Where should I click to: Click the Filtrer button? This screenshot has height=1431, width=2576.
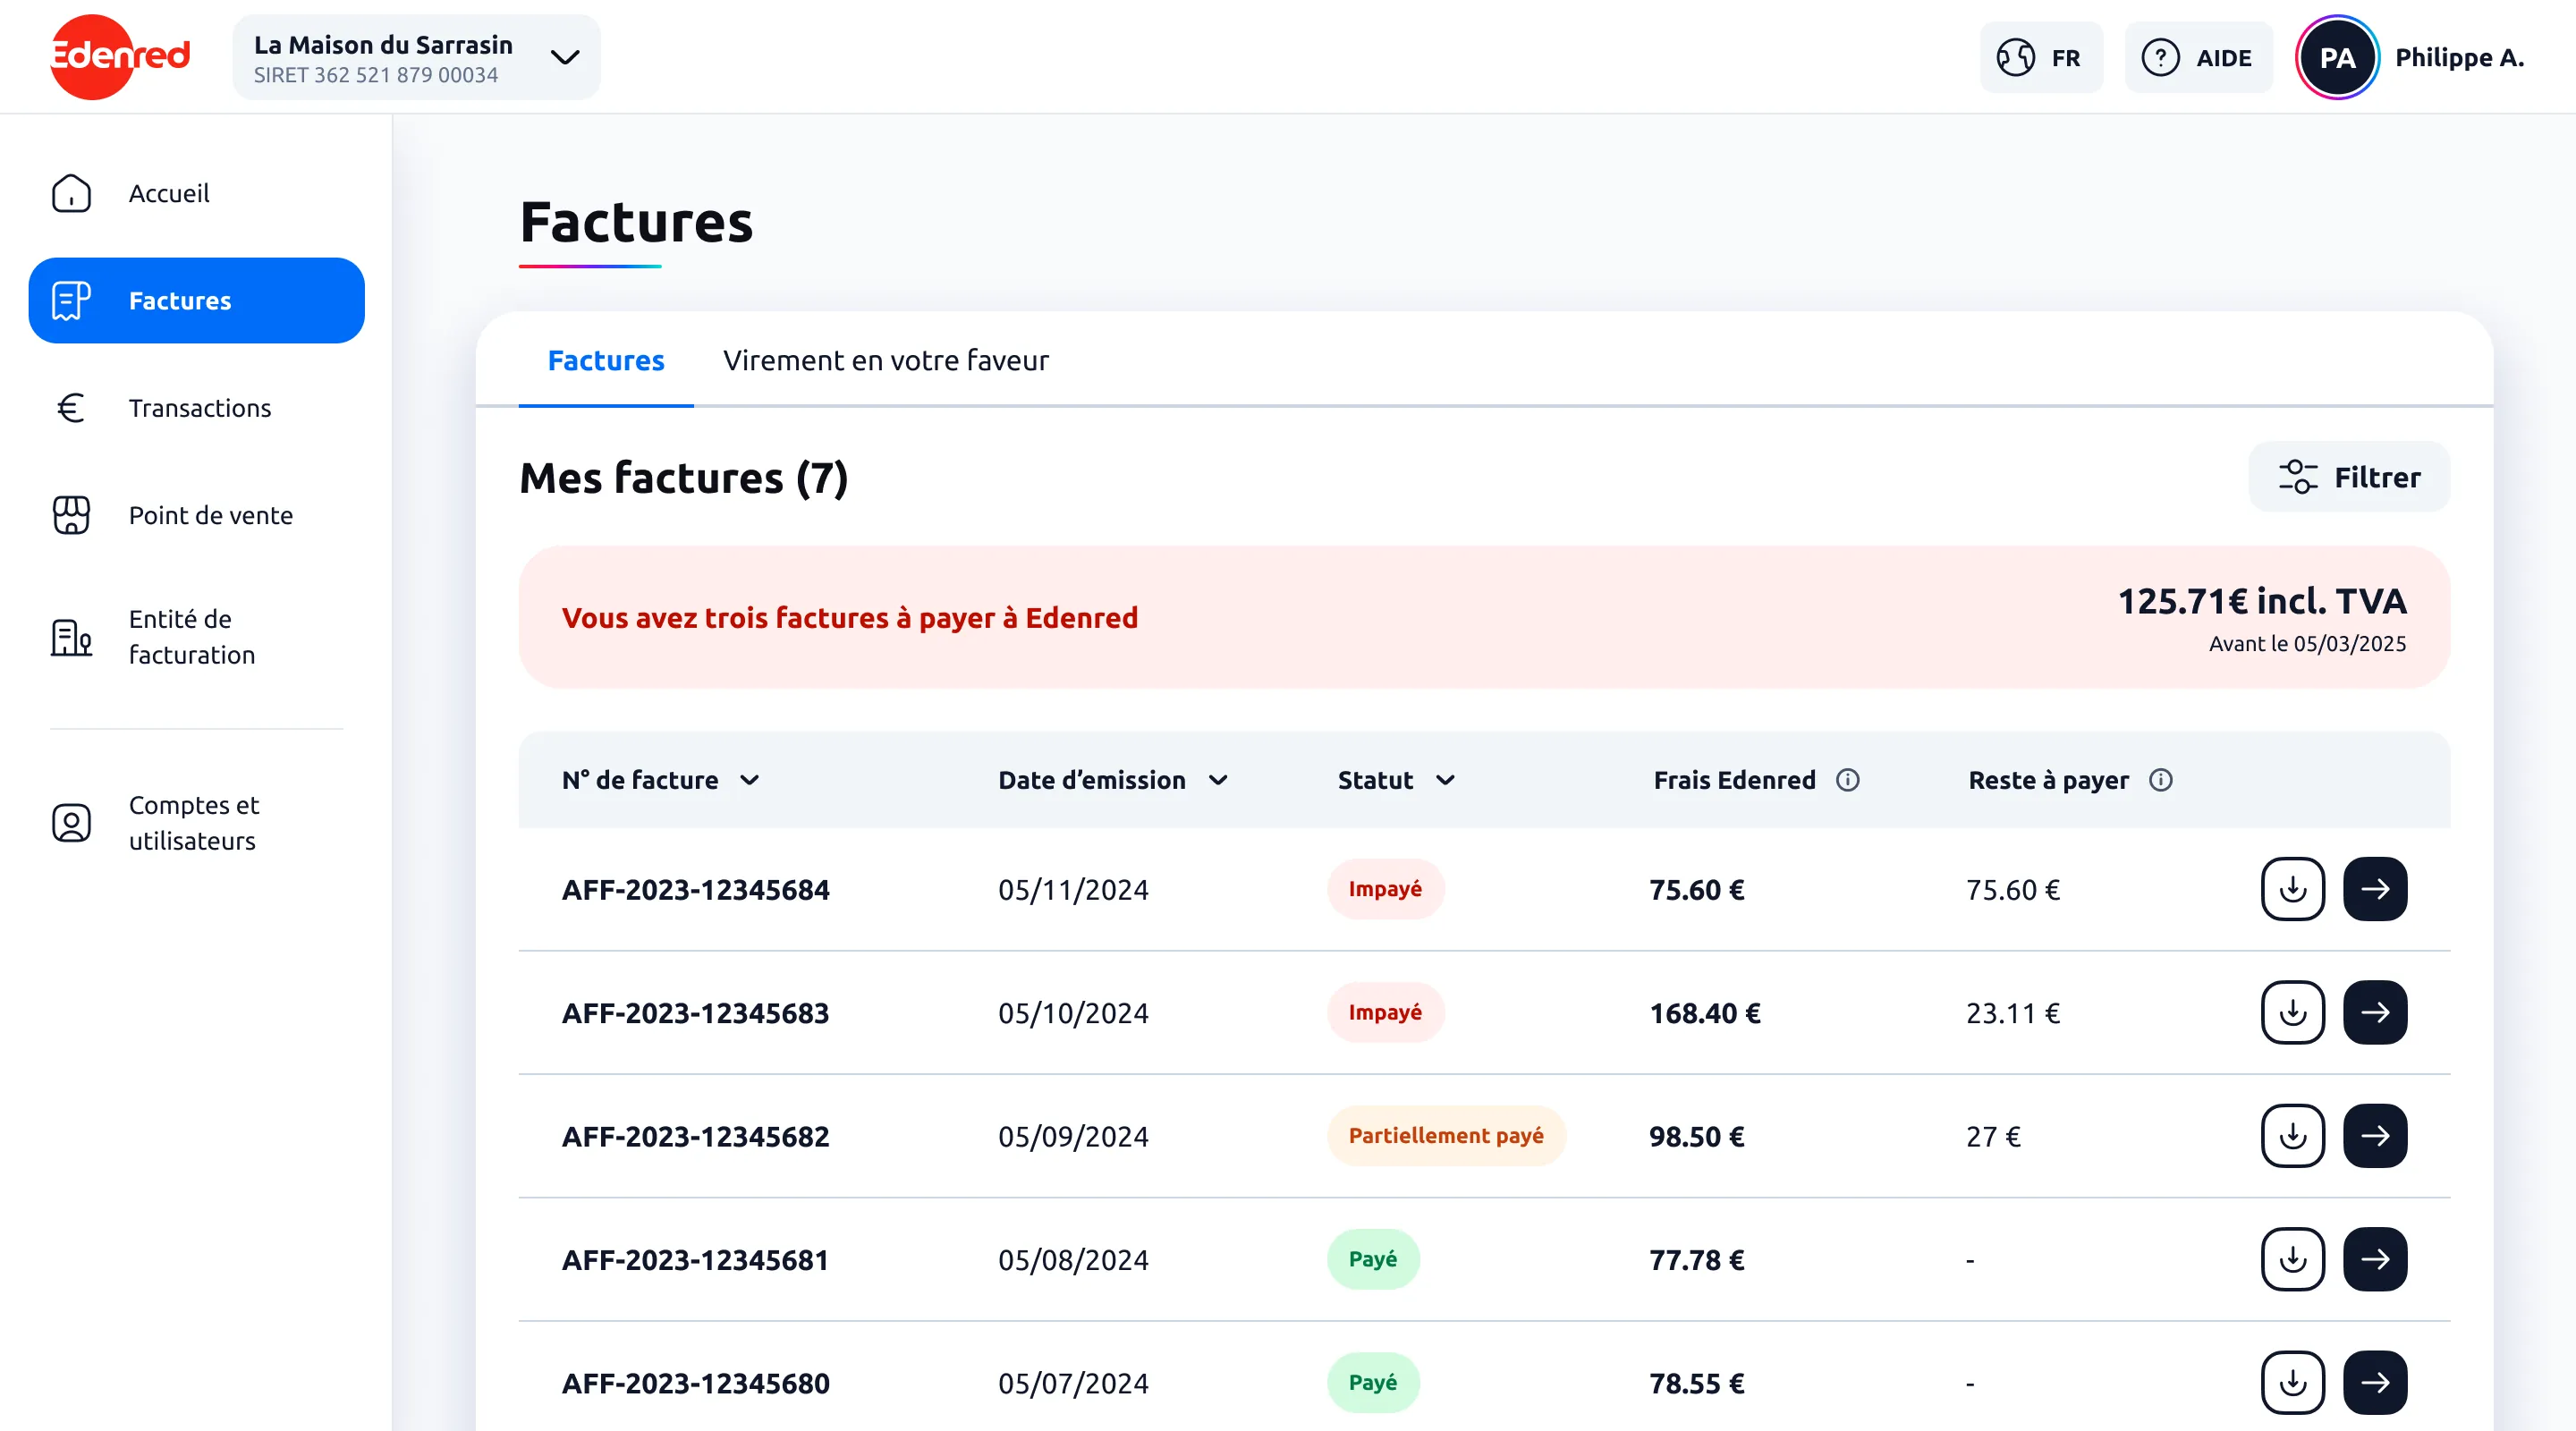pos(2349,477)
